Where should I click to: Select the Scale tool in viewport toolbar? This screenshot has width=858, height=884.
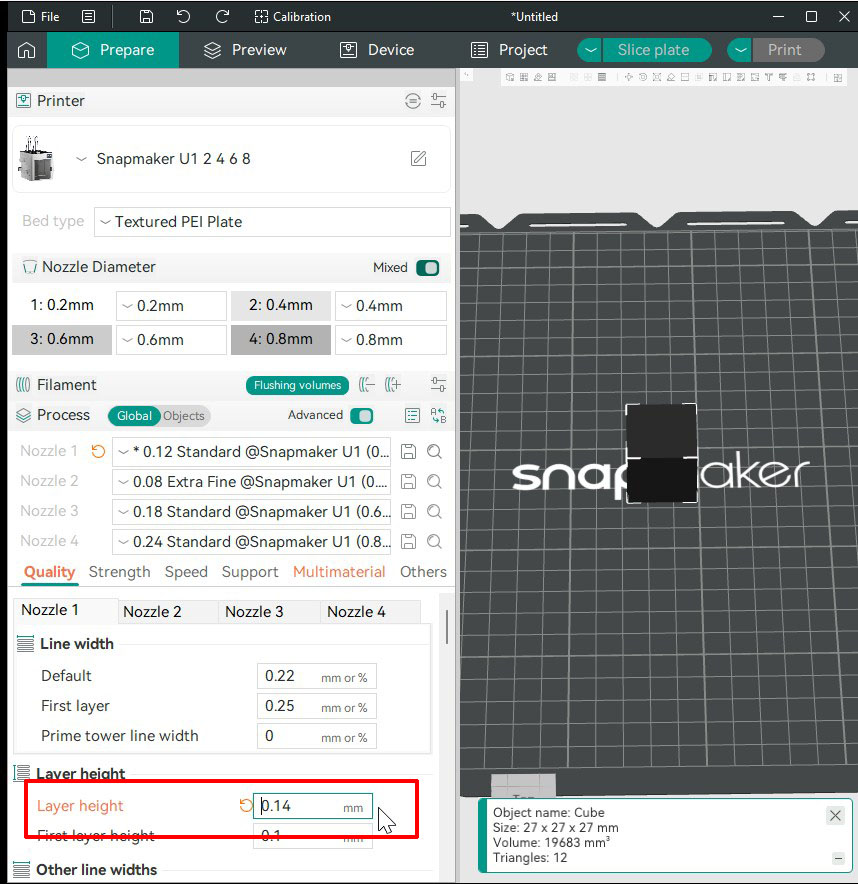pyautogui.click(x=657, y=77)
